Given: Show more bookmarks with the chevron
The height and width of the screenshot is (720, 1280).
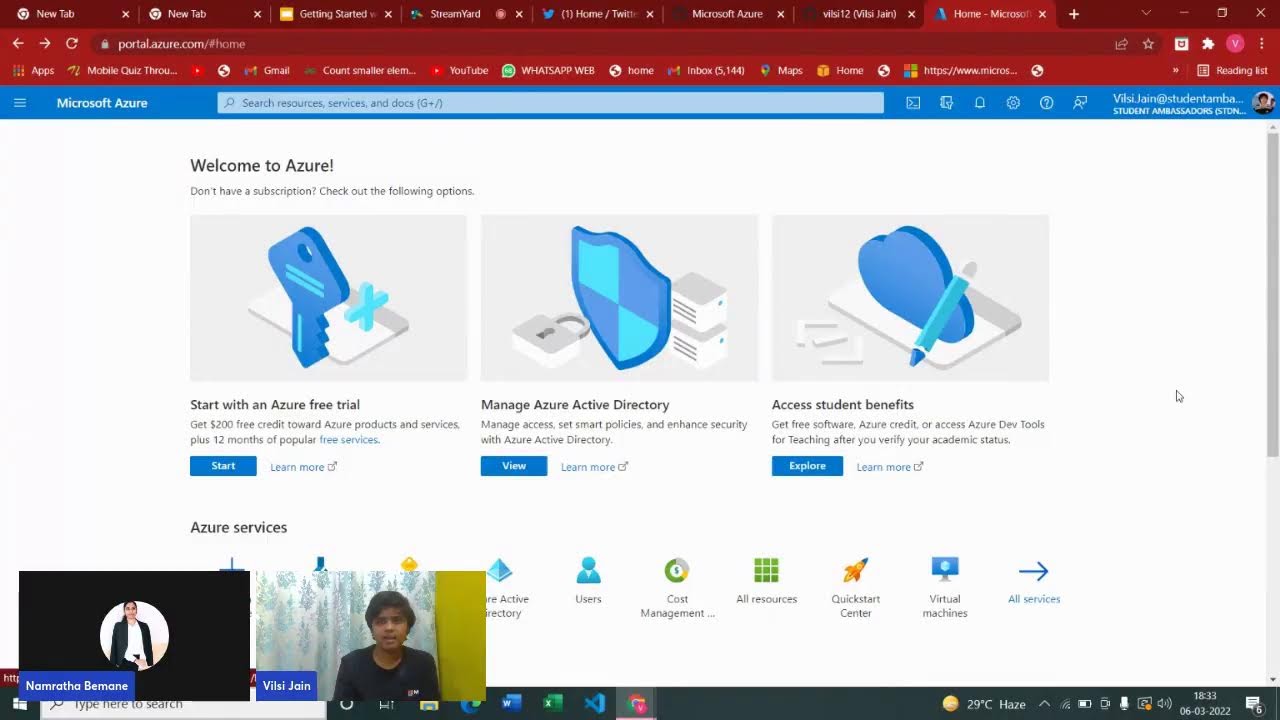Looking at the screenshot, I should point(1175,71).
